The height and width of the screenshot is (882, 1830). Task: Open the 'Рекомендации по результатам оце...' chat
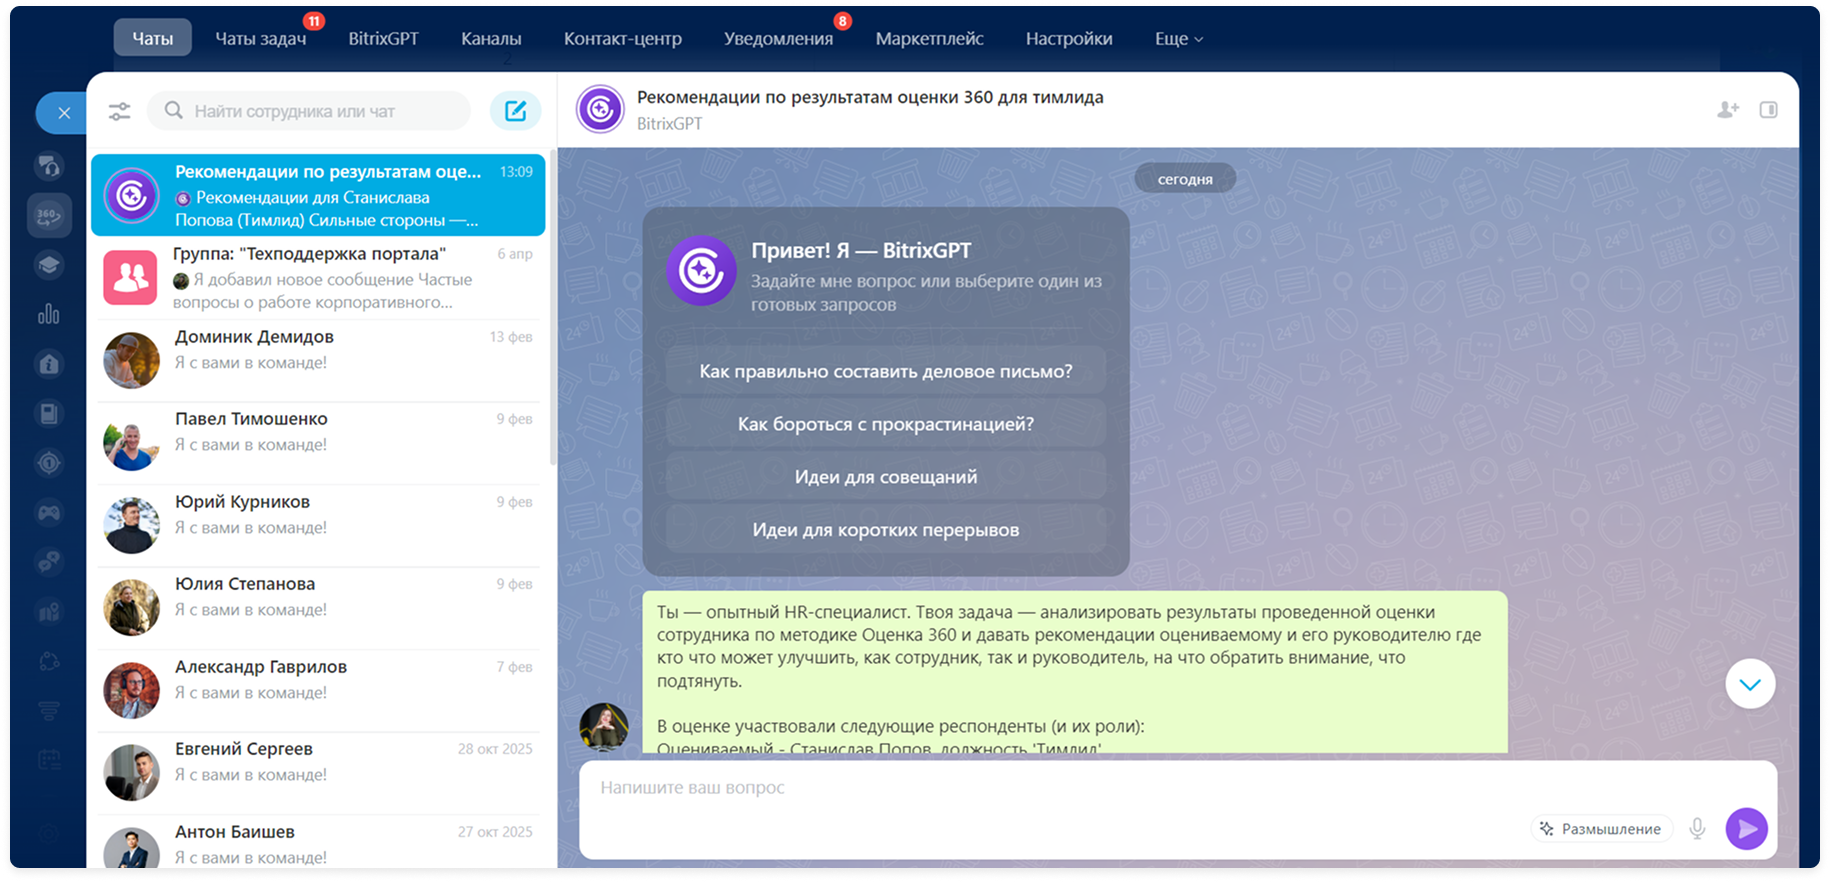point(318,195)
